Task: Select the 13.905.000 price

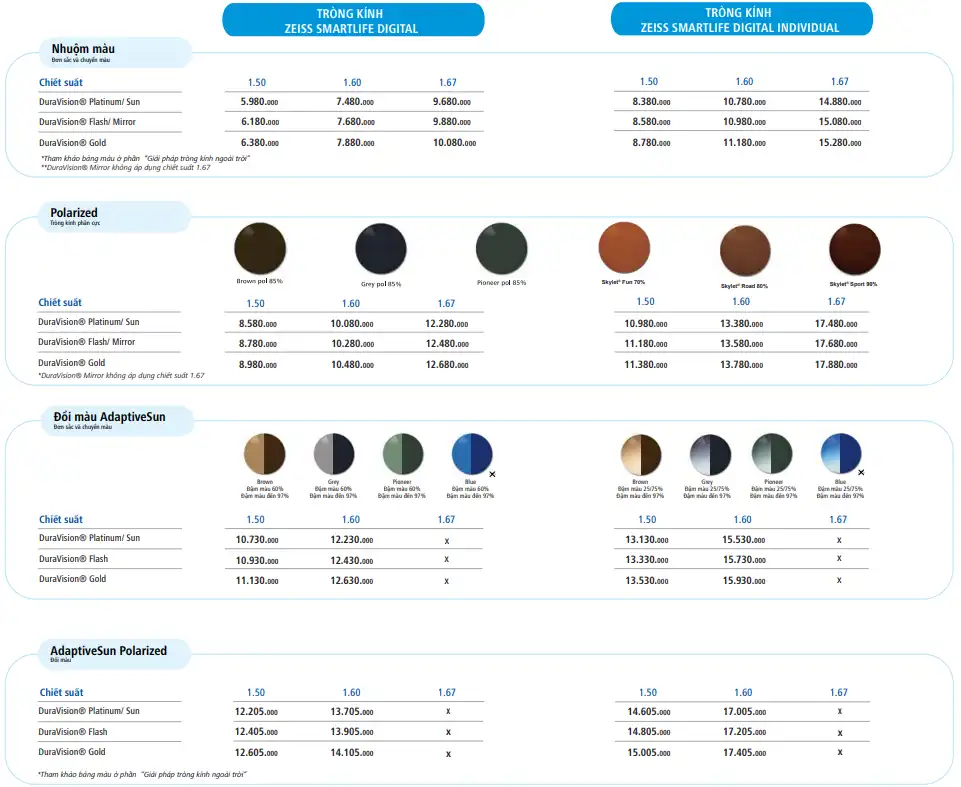Action: point(352,732)
